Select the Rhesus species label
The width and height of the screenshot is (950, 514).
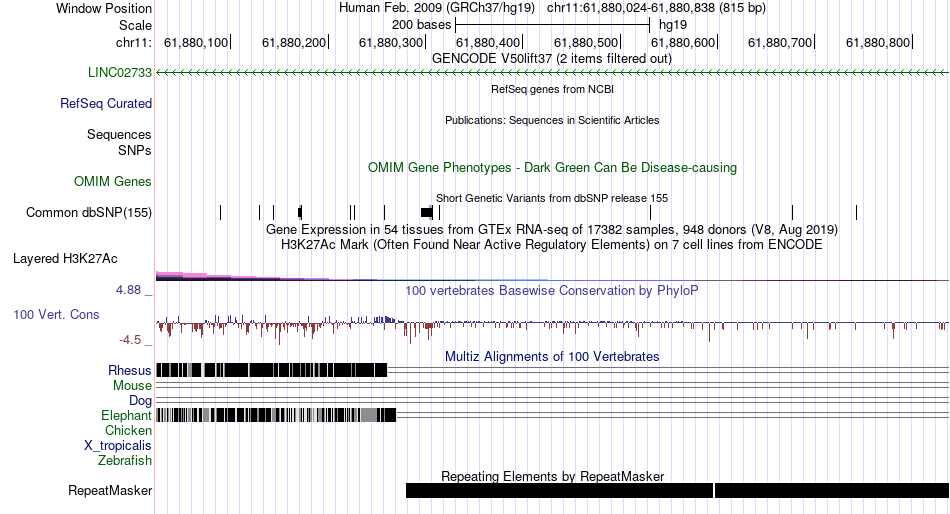pyautogui.click(x=130, y=370)
